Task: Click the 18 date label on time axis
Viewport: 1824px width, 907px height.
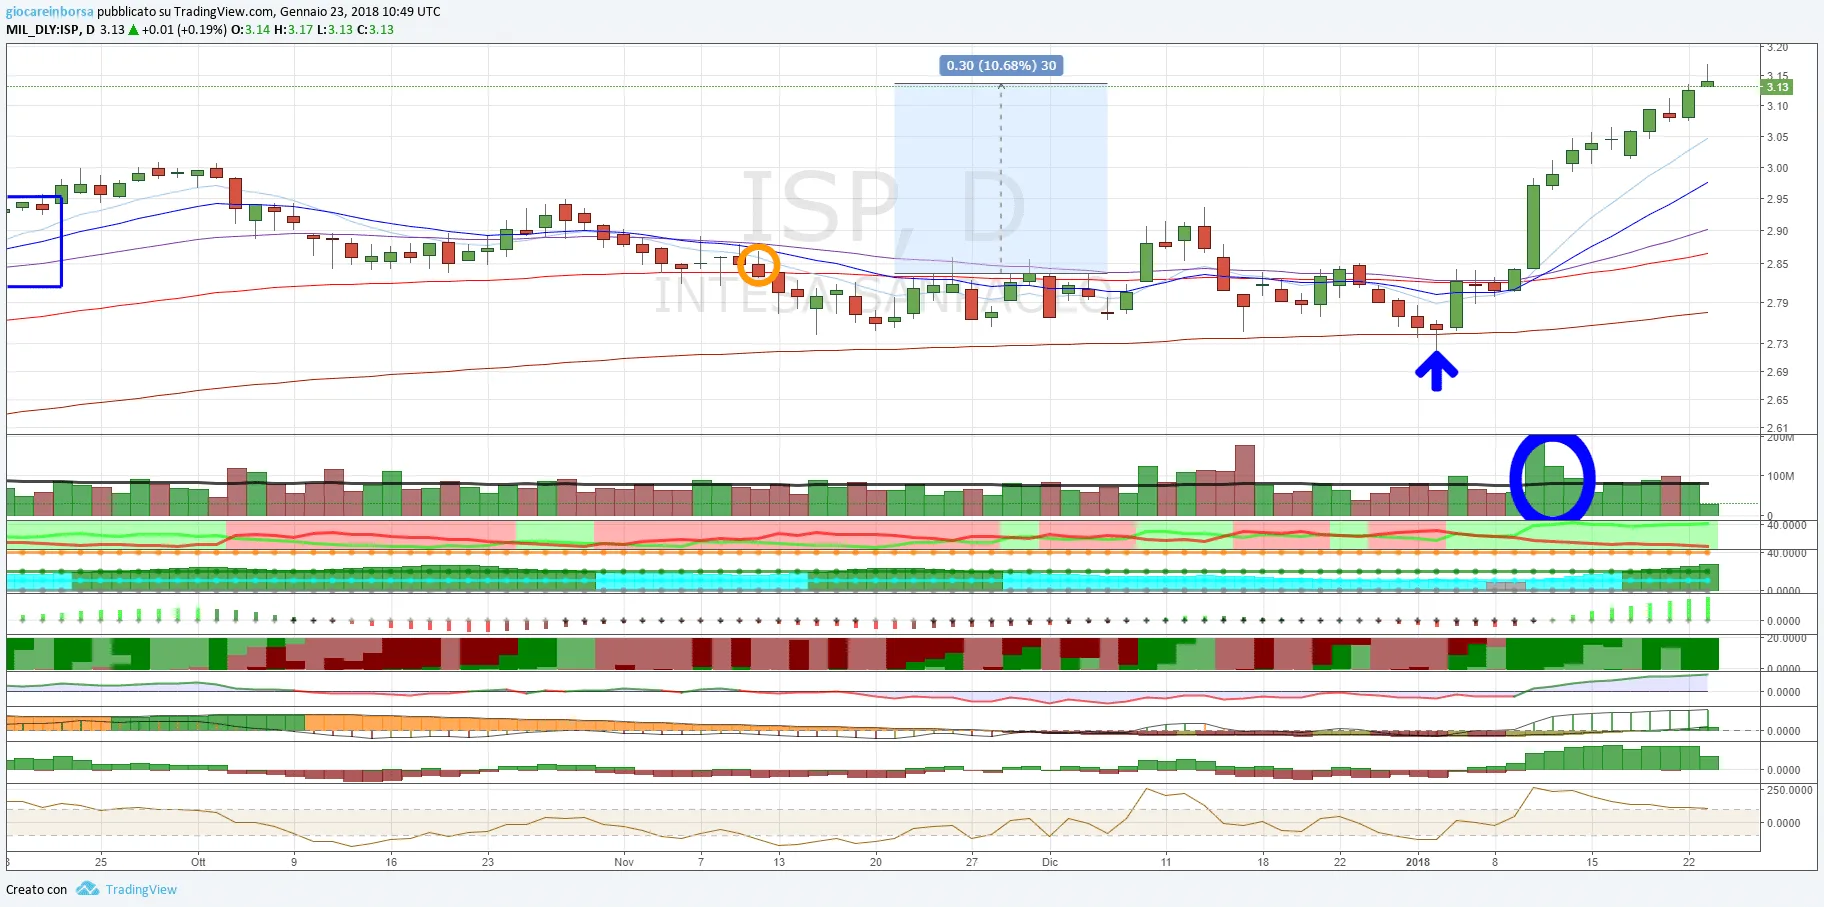Action: point(1263,862)
